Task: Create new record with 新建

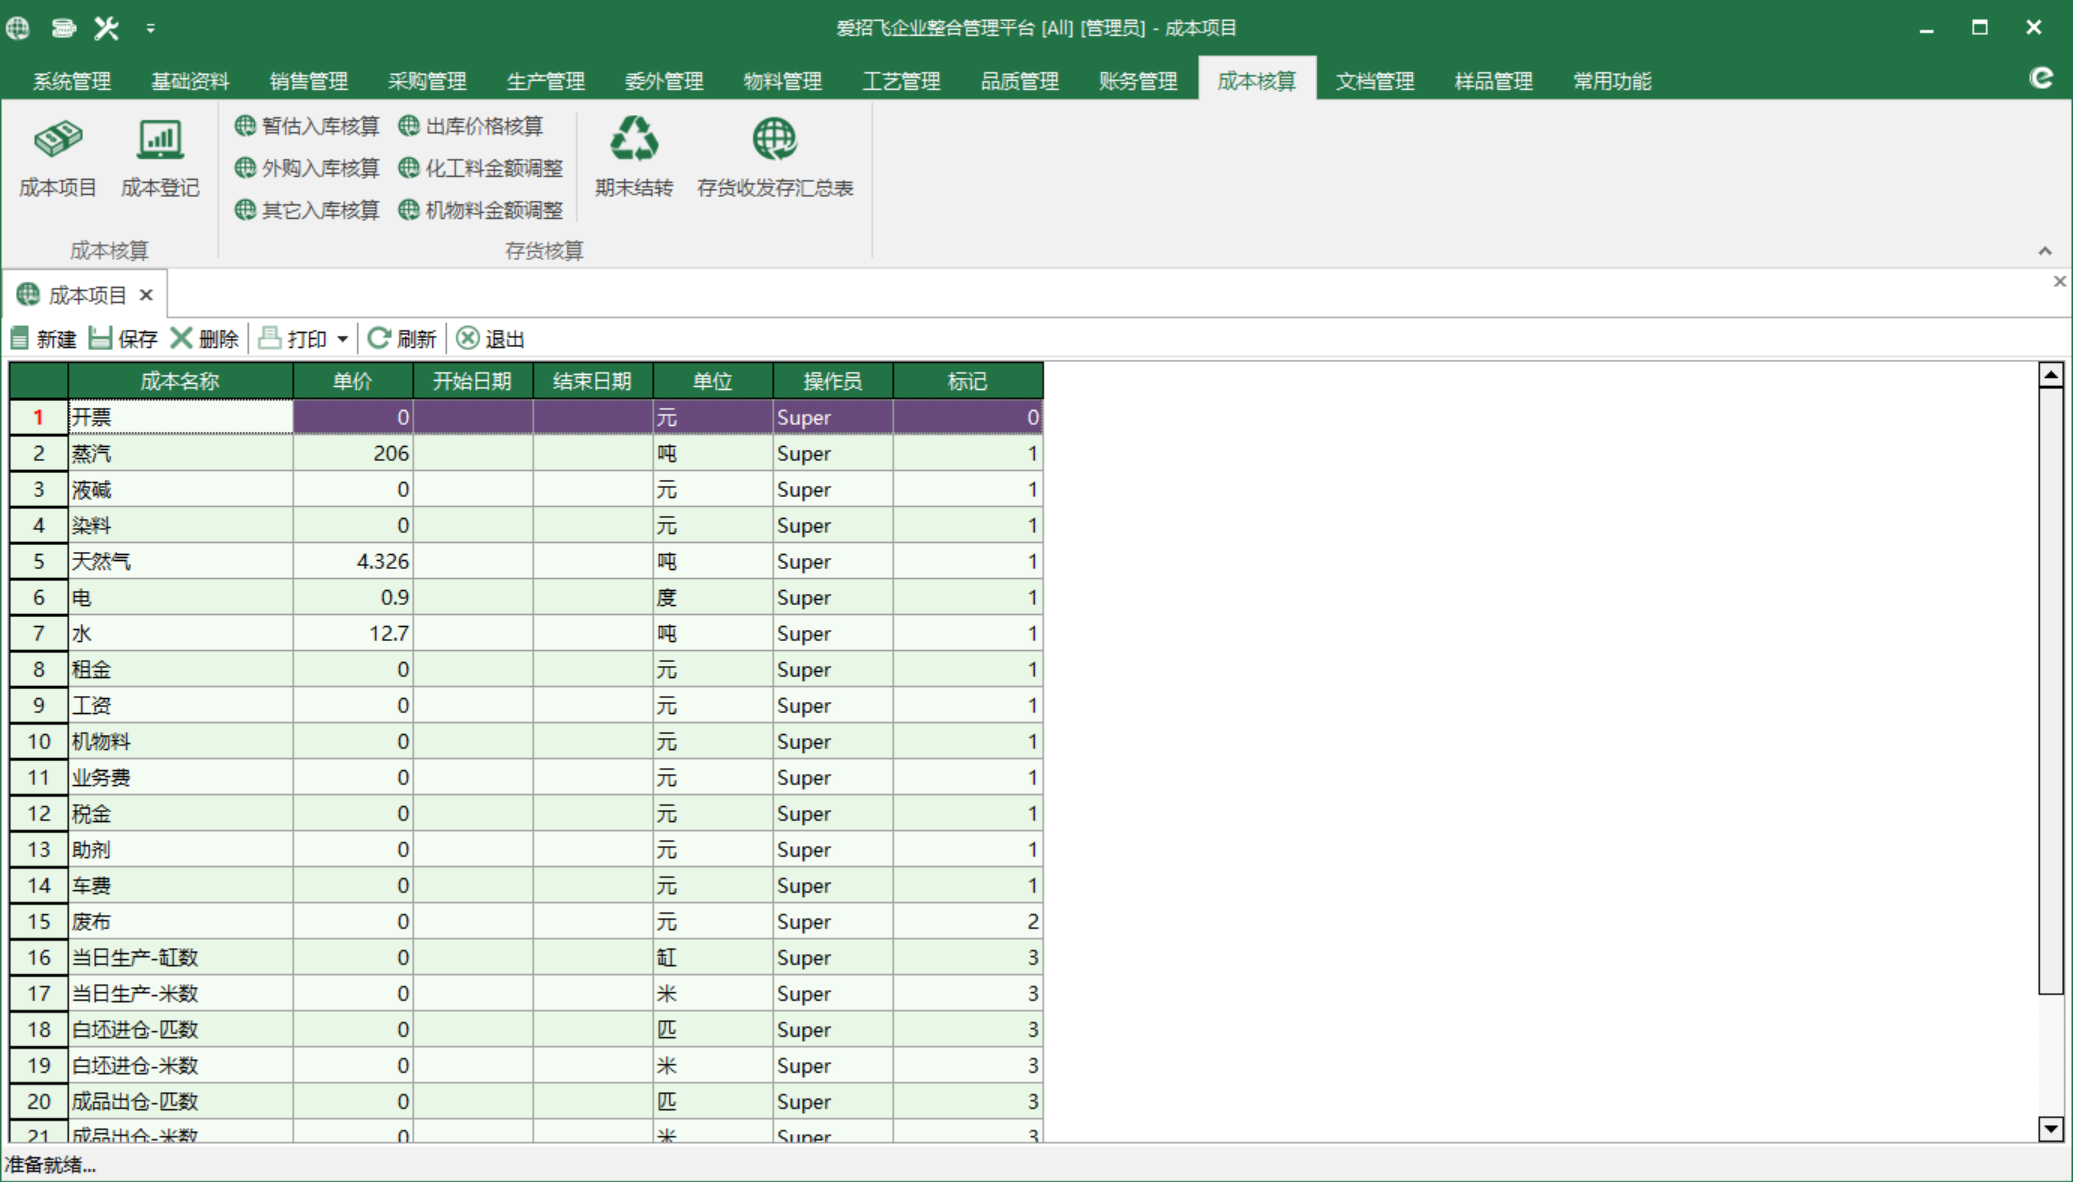Action: click(43, 339)
